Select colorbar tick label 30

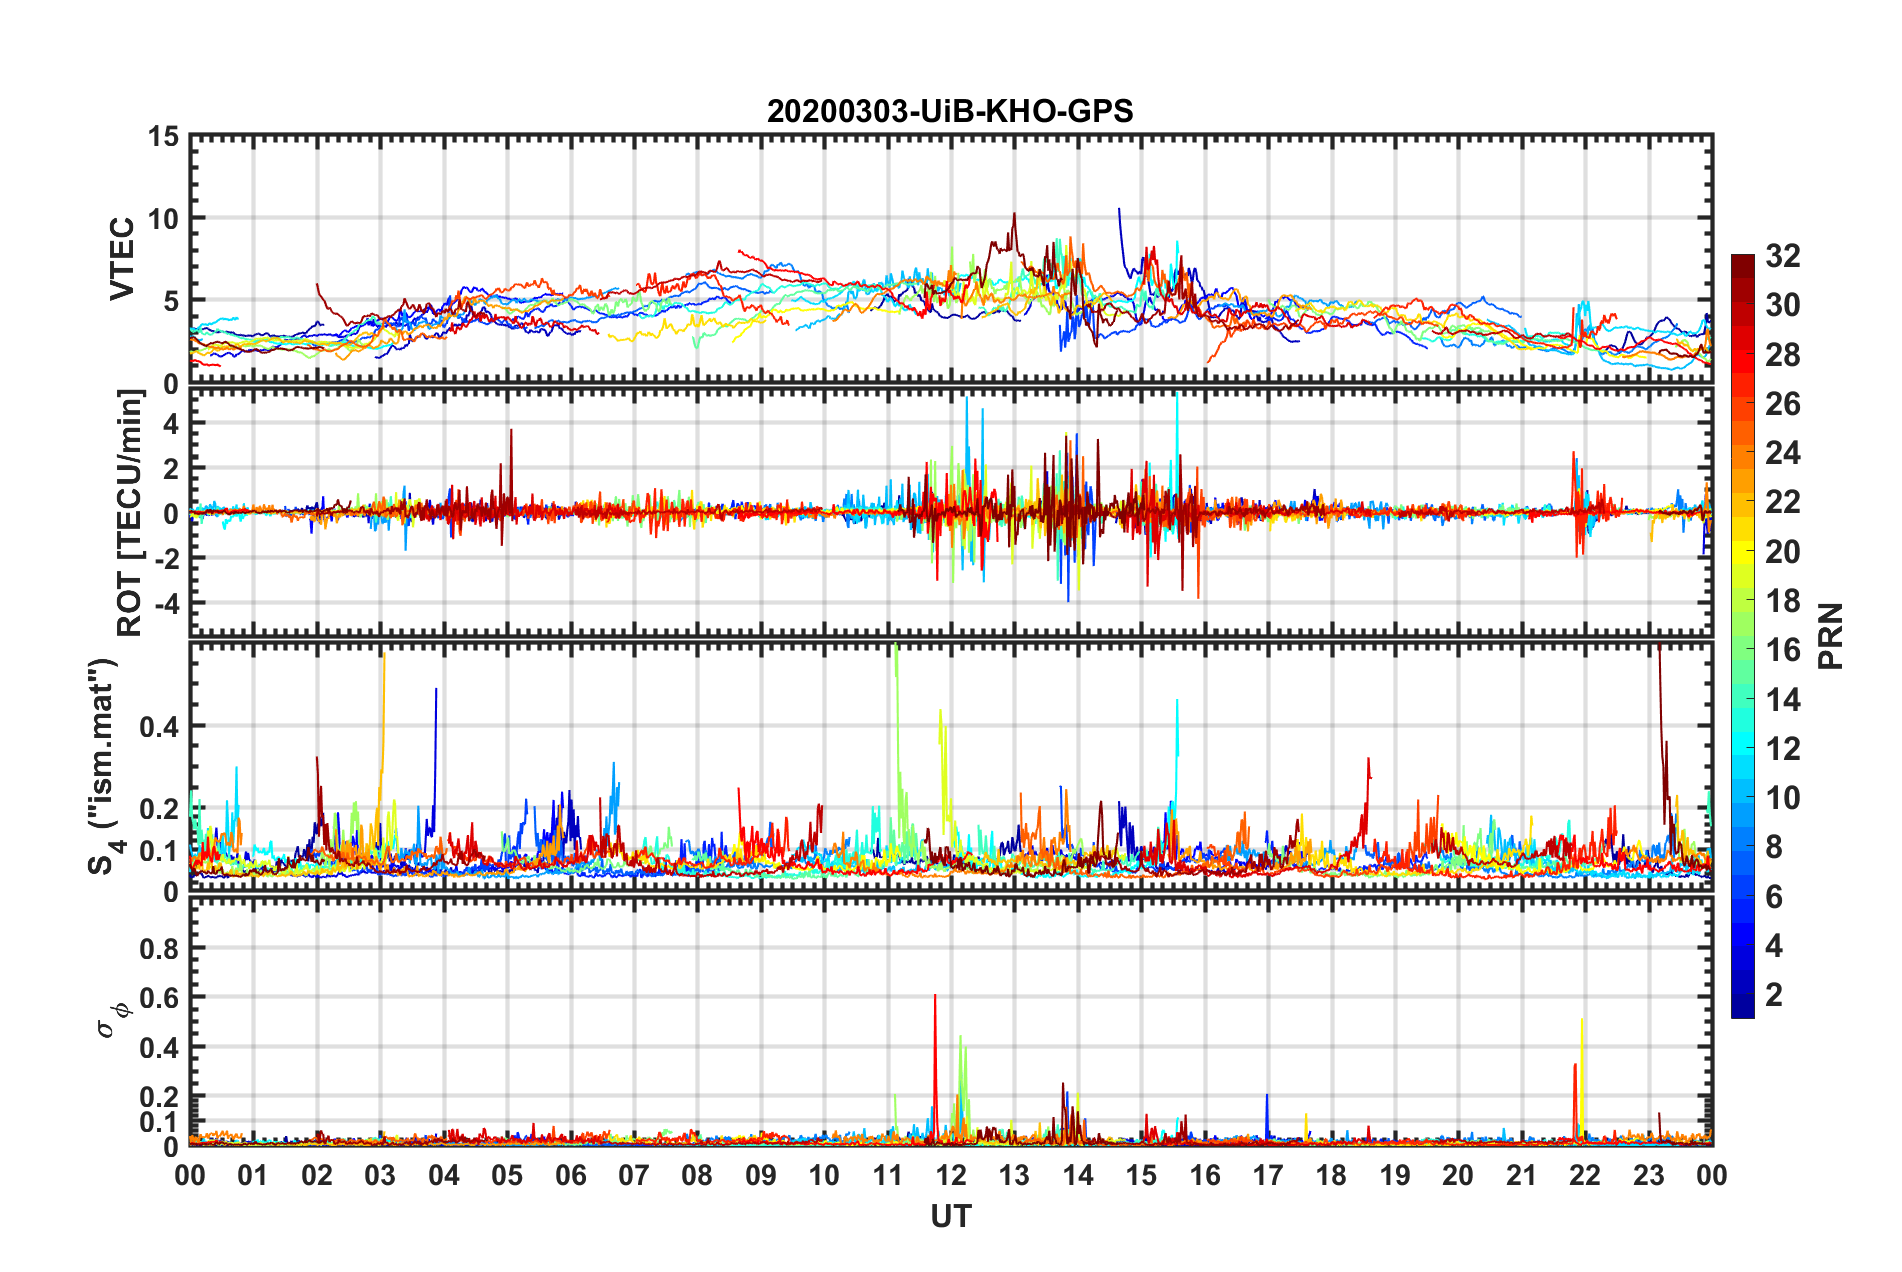[1782, 305]
